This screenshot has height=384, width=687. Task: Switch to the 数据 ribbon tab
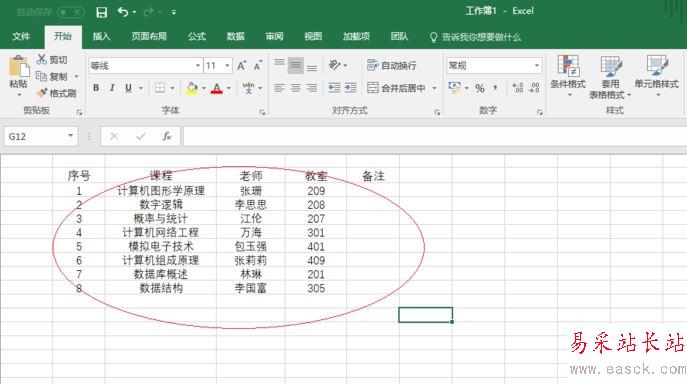pyautogui.click(x=235, y=36)
